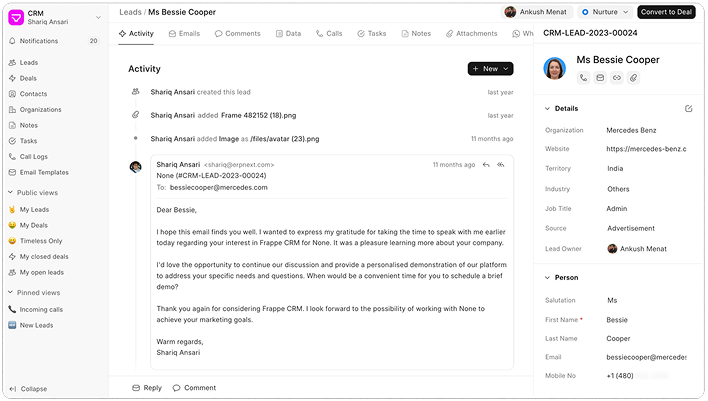Screen dimensions: 708x401
Task: Select the Activity tab
Action: click(136, 34)
